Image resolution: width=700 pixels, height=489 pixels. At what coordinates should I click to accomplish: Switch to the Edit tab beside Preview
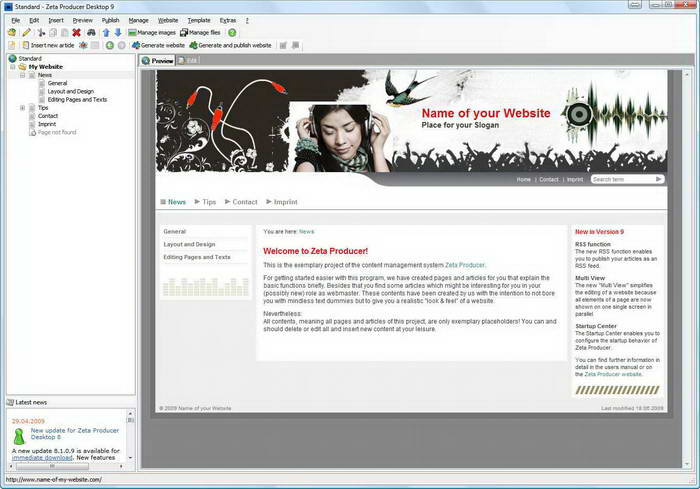point(188,60)
